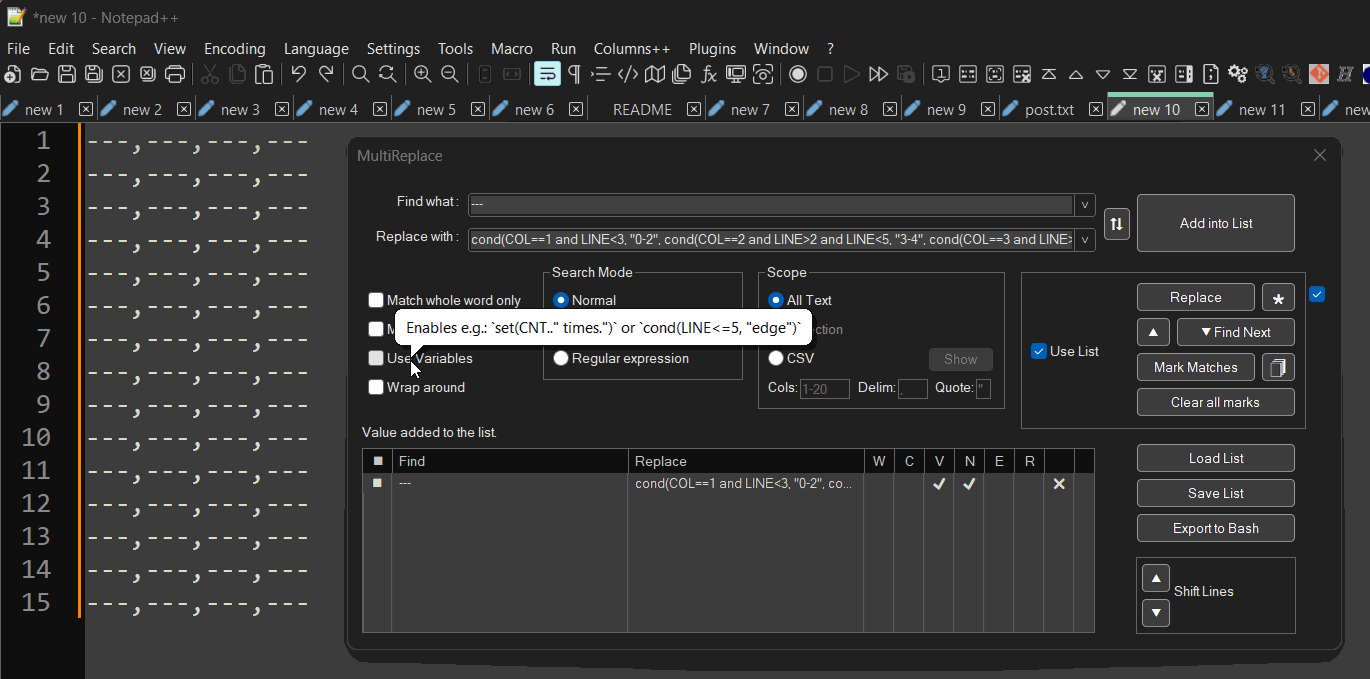
Task: Click the Export to Bash button
Action: [x=1215, y=528]
